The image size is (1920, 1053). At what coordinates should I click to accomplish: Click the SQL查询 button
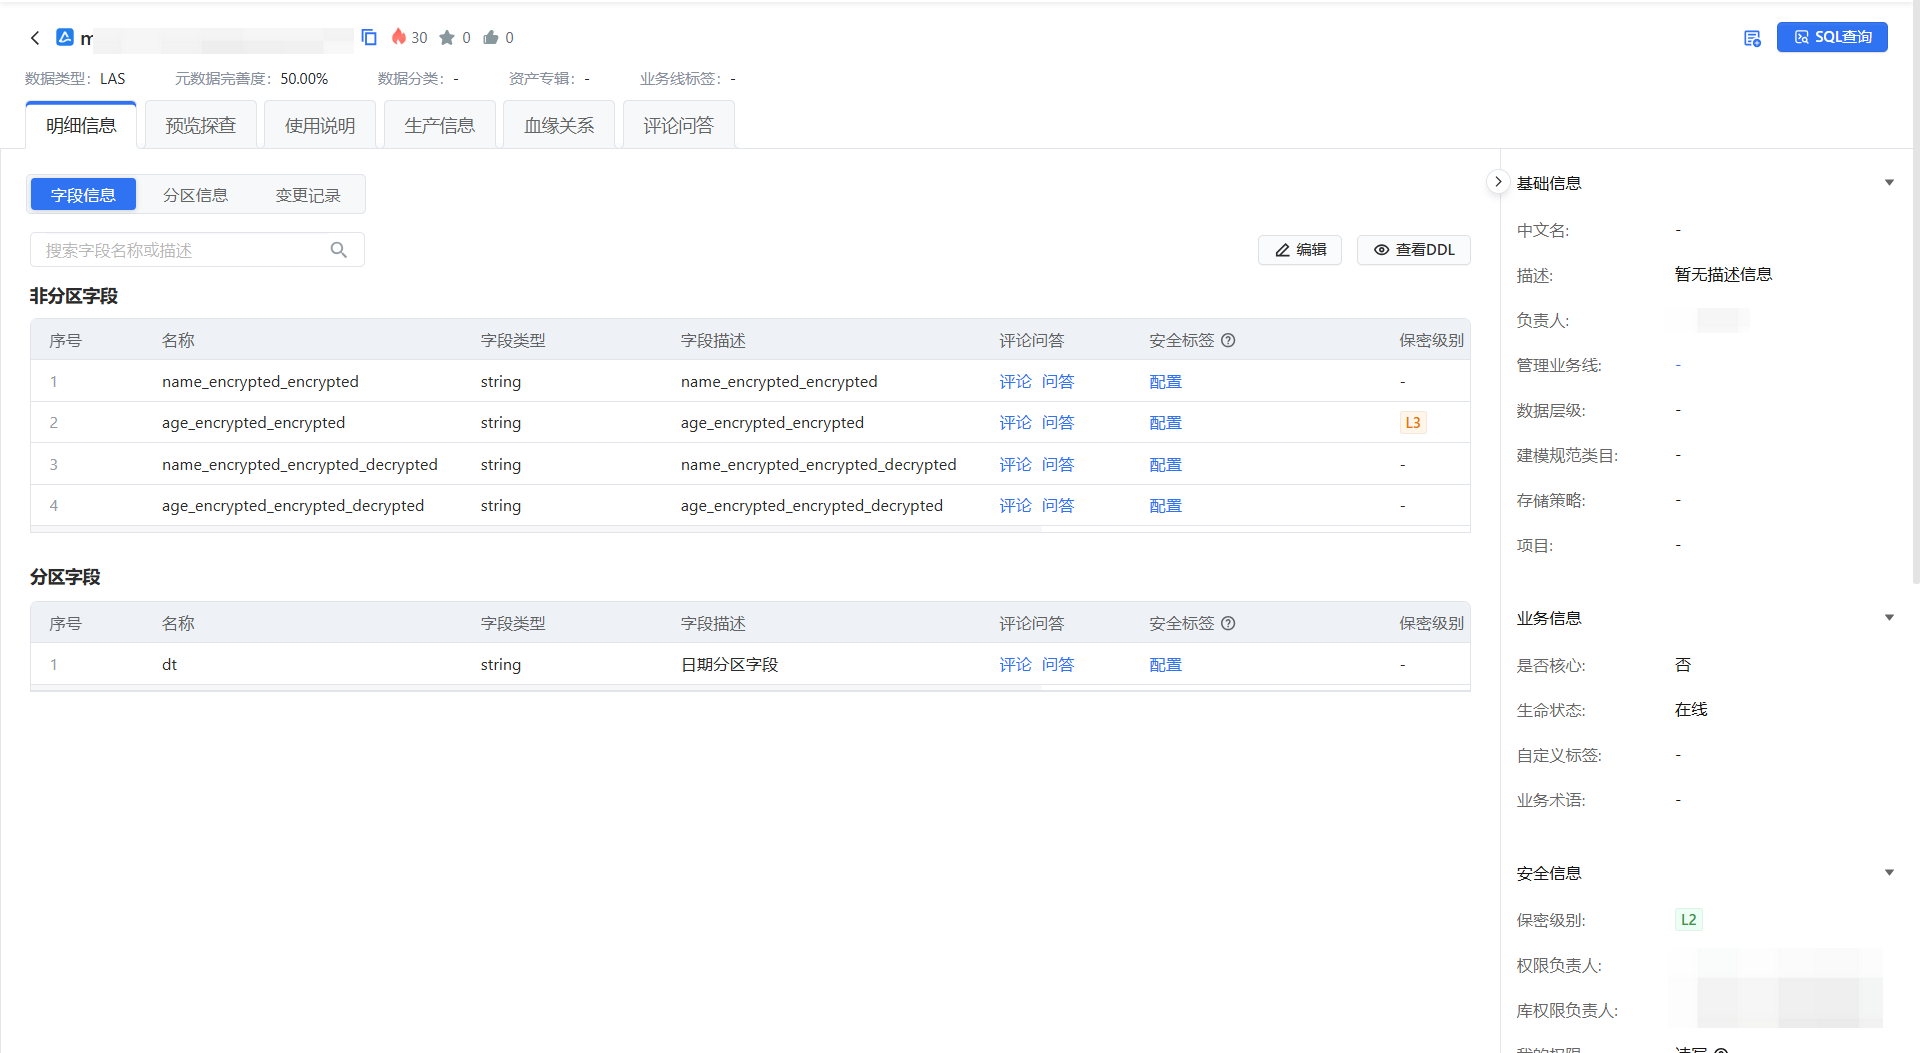[1832, 37]
